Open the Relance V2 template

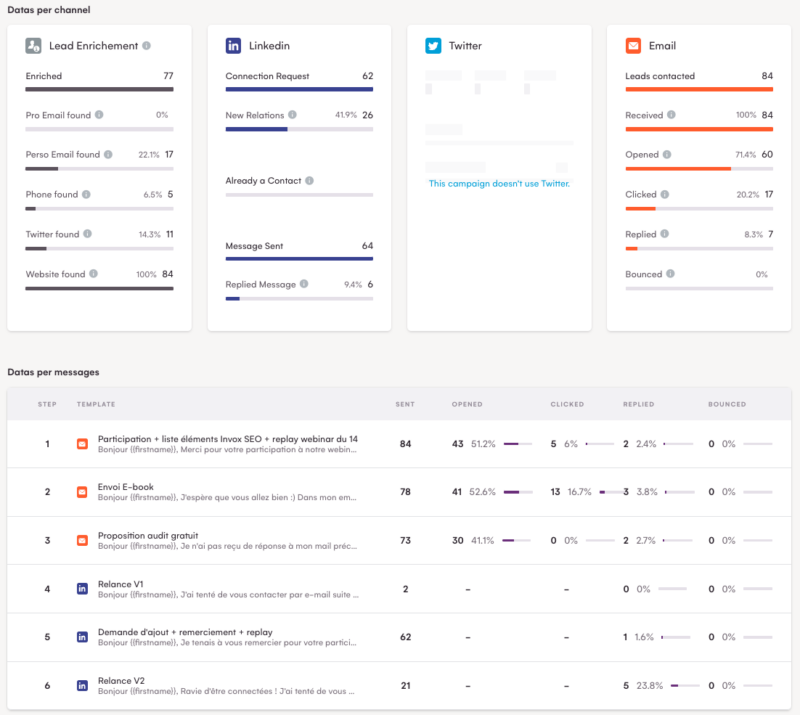[121, 680]
